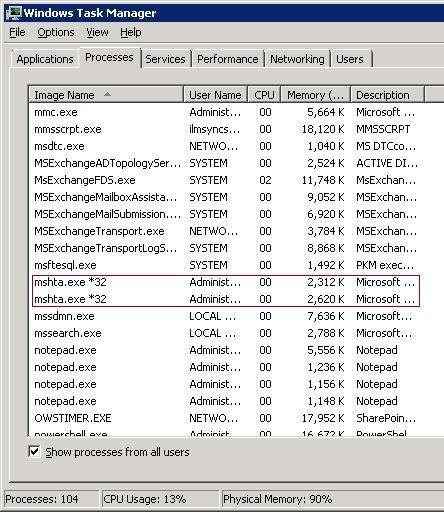Click the SharePoin... description cell
This screenshot has width=444, height=512.
coord(386,418)
